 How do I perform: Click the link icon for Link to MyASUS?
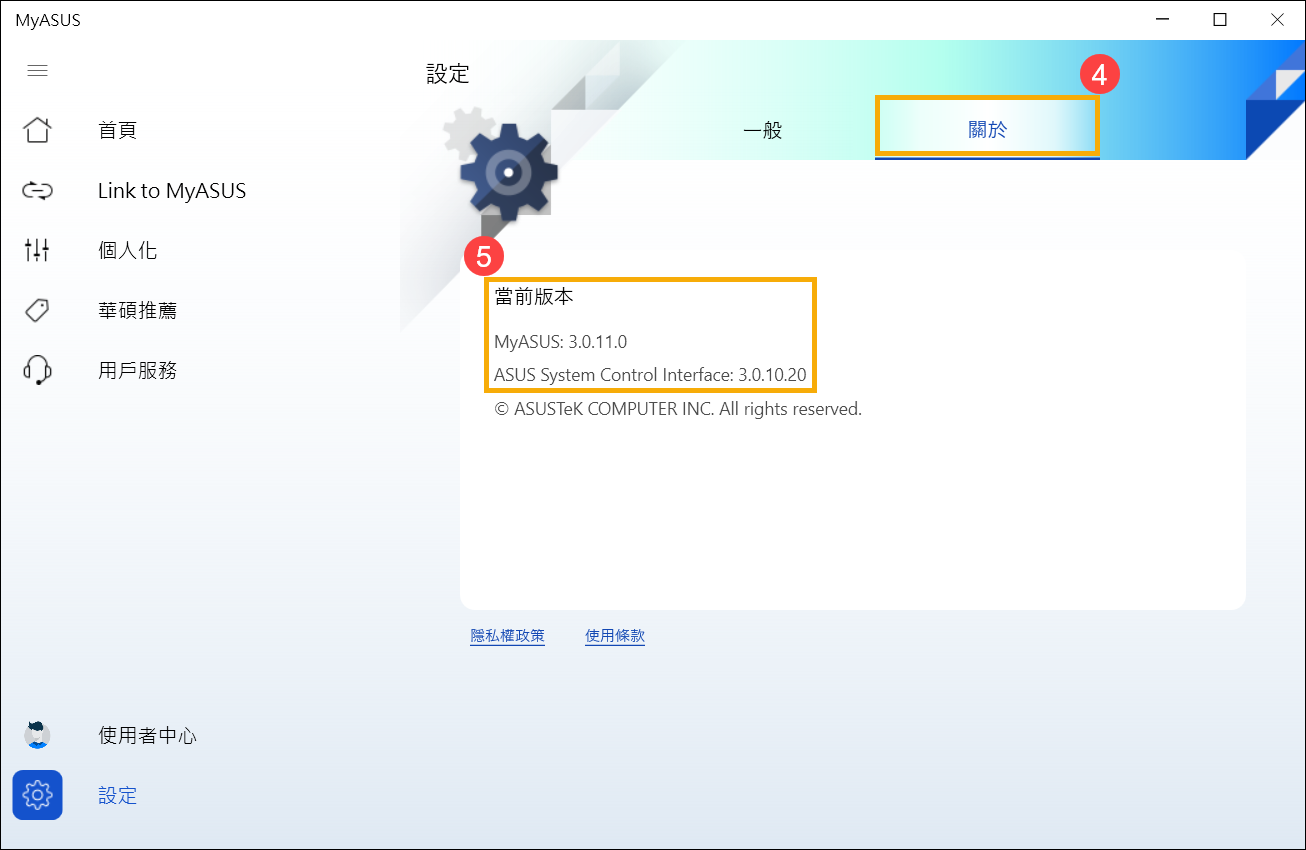pos(37,190)
